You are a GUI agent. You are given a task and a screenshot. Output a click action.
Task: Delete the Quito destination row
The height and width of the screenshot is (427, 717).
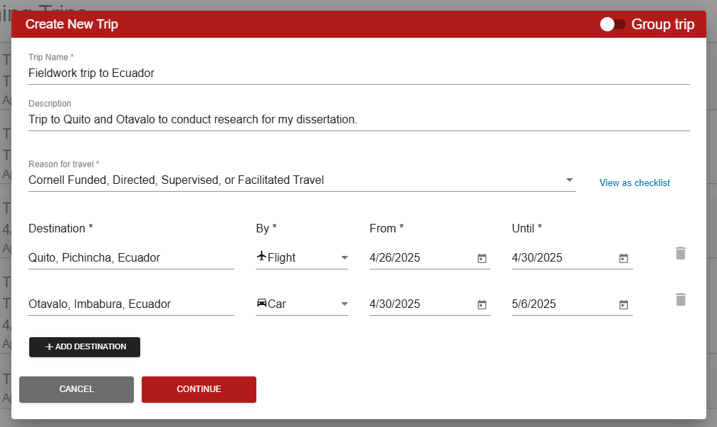point(680,253)
